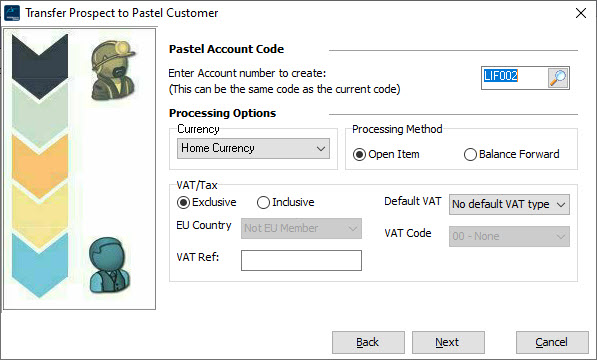The image size is (597, 360).
Task: Click the 'EU Country' label
Action: click(204, 226)
